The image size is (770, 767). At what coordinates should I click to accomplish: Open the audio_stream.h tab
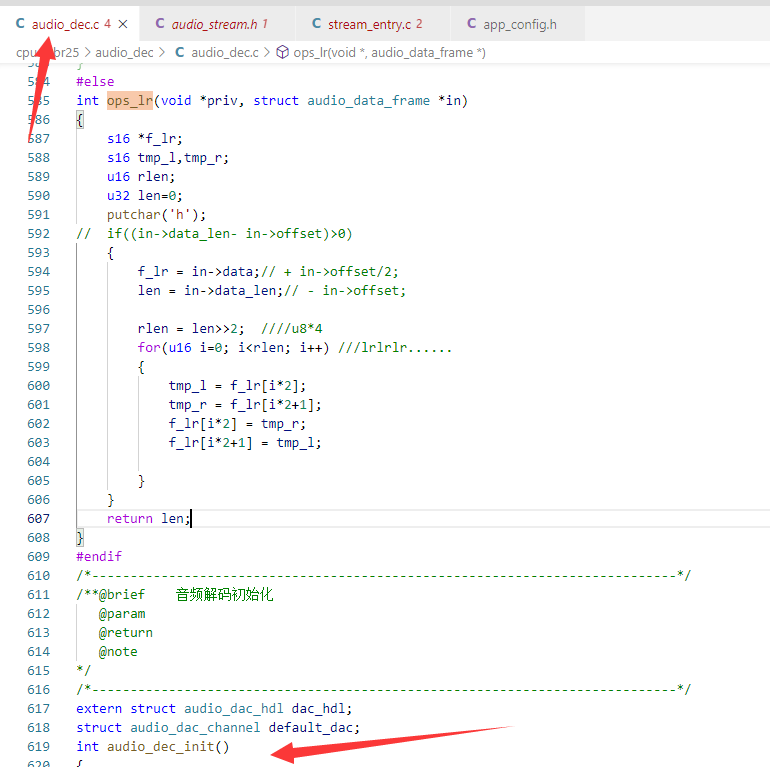tap(215, 24)
